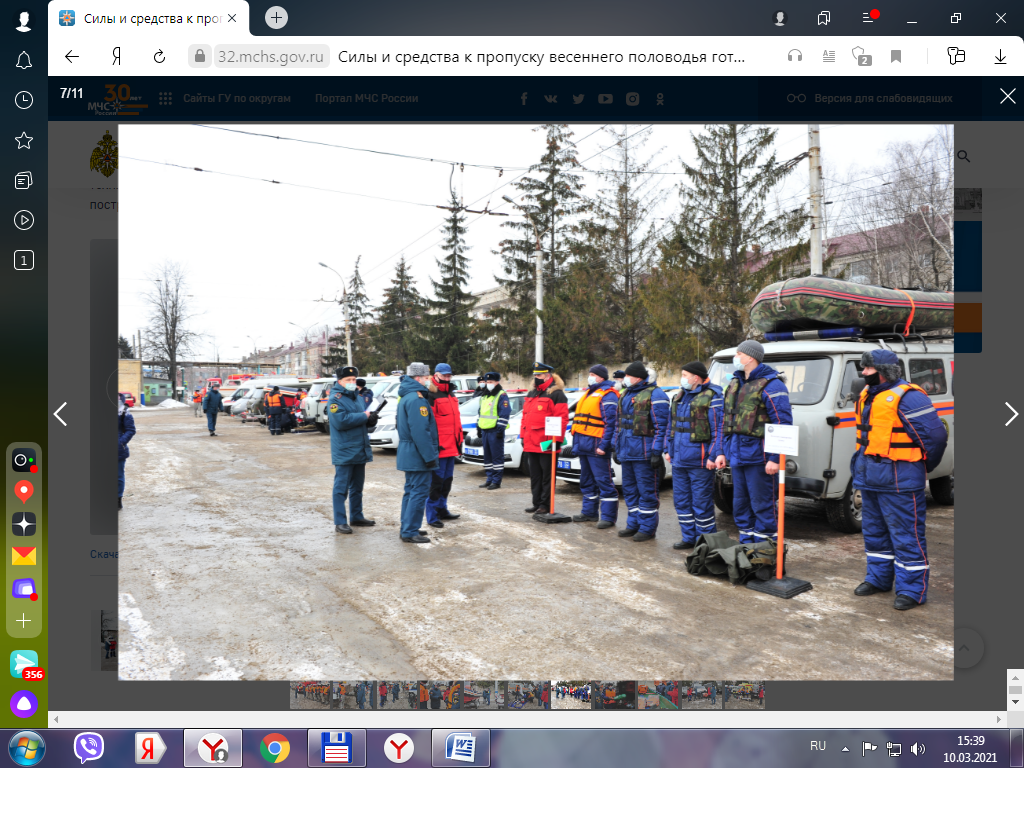Open the purple messenger app in the sidebar dock
Screen dimensions: 1024x829
click(x=24, y=589)
